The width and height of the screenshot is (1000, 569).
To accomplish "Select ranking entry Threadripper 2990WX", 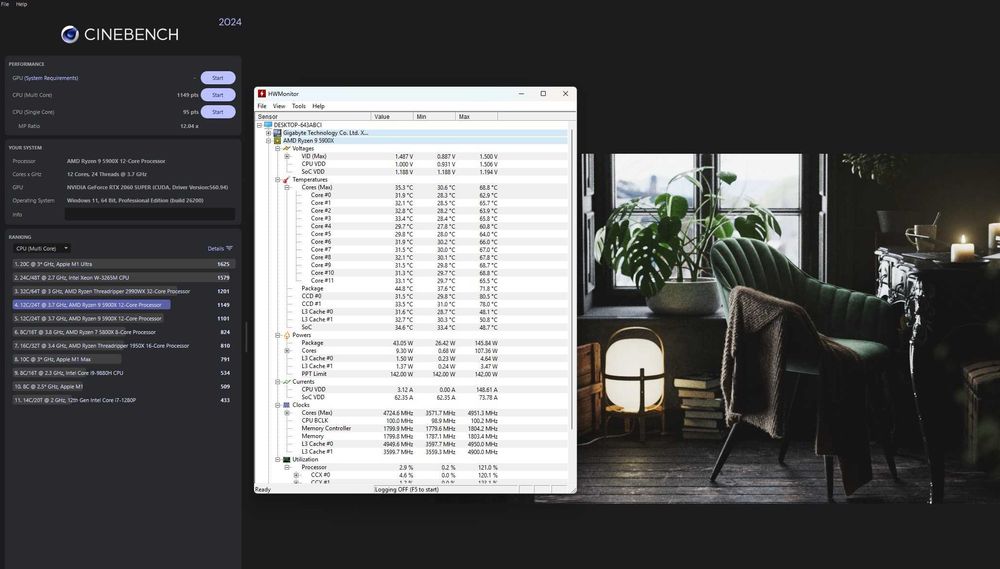I will (123, 292).
